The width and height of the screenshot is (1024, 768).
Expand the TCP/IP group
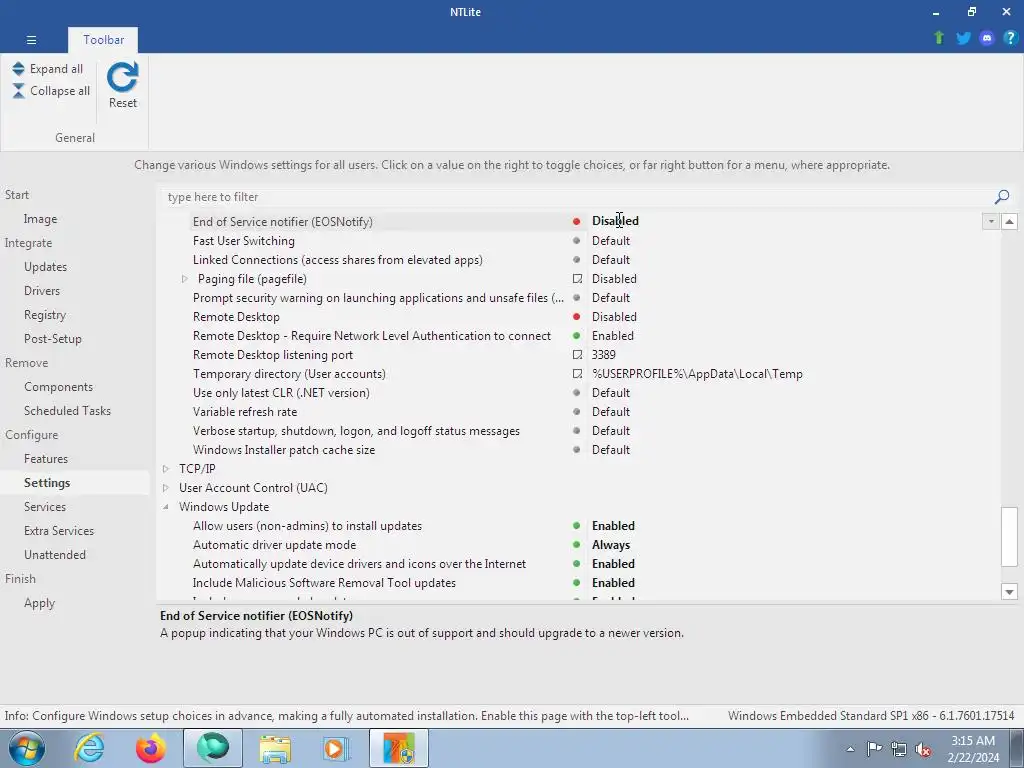pos(166,469)
